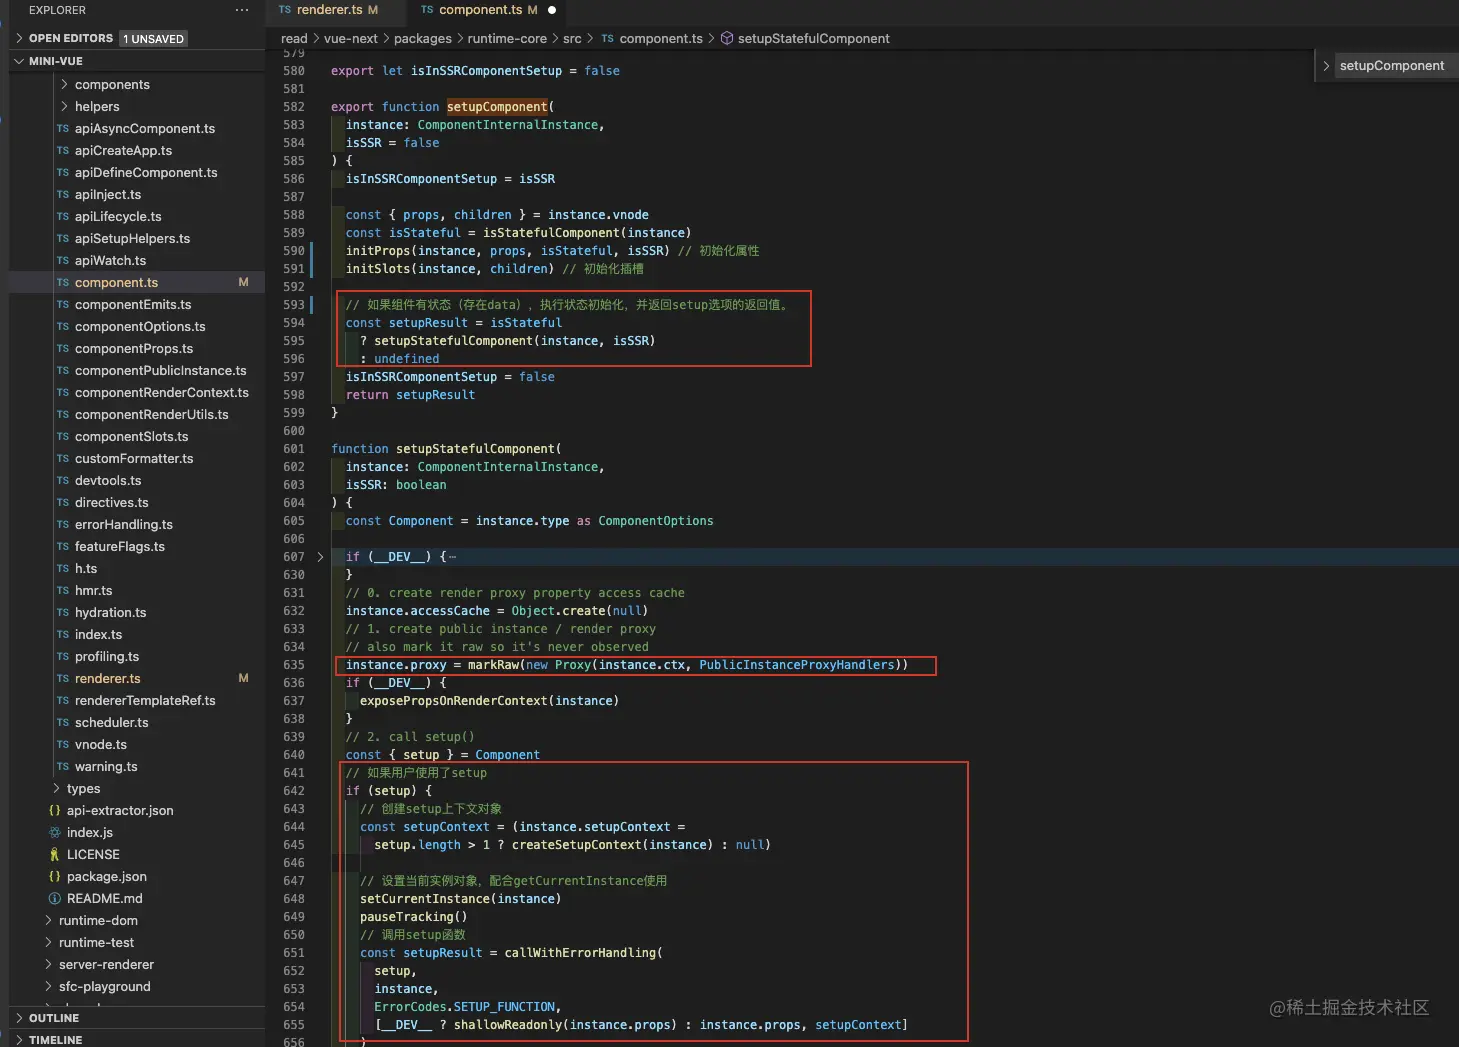Open featureFlags.ts file

[x=120, y=547]
